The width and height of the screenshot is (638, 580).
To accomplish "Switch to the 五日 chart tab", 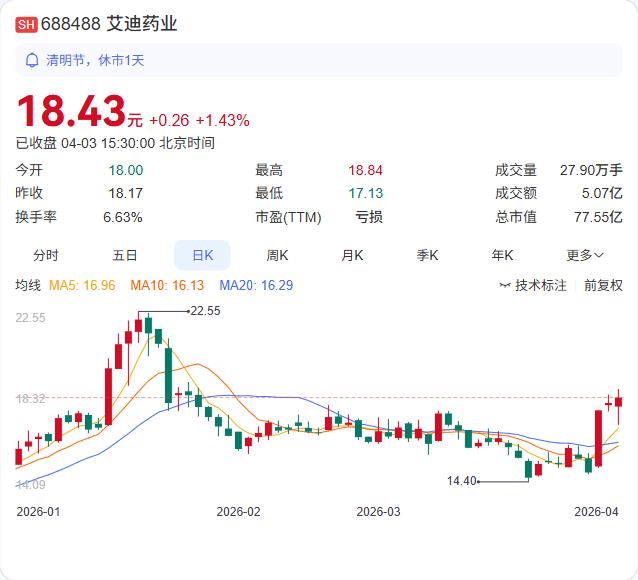I will 125,256.
